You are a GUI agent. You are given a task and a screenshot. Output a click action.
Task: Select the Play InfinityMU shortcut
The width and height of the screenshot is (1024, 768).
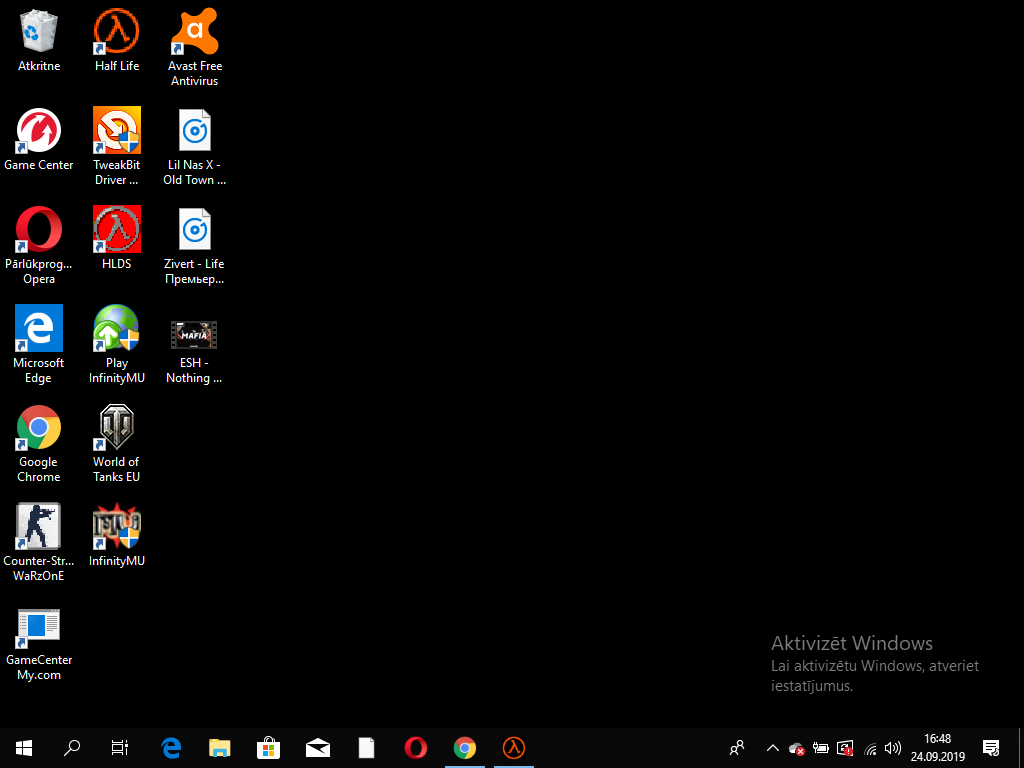pyautogui.click(x=117, y=345)
